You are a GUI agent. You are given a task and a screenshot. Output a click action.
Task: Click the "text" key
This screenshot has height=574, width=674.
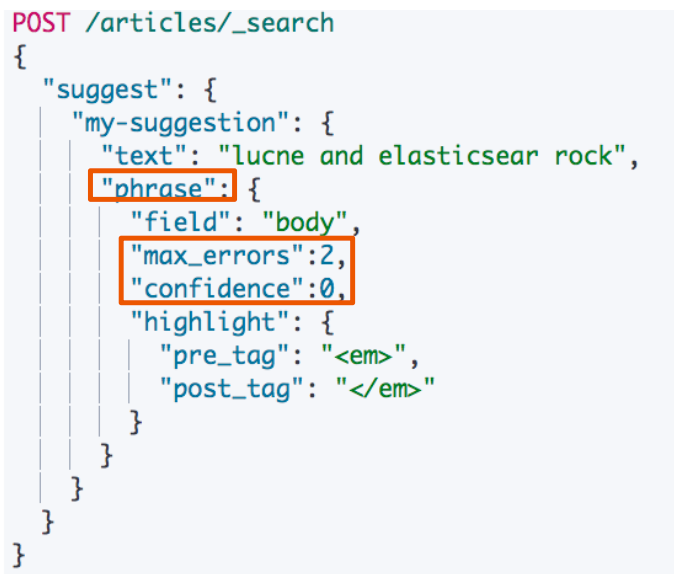[x=143, y=156]
